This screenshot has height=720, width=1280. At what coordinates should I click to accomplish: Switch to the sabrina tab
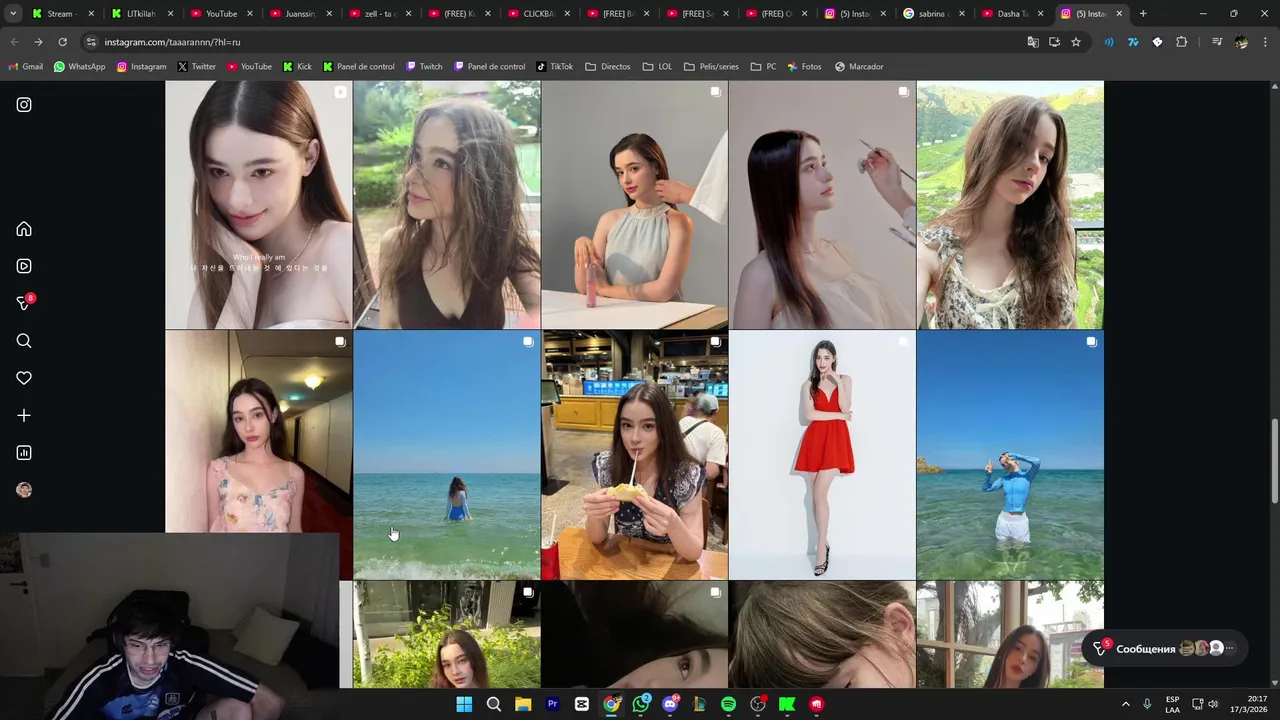pos(934,14)
